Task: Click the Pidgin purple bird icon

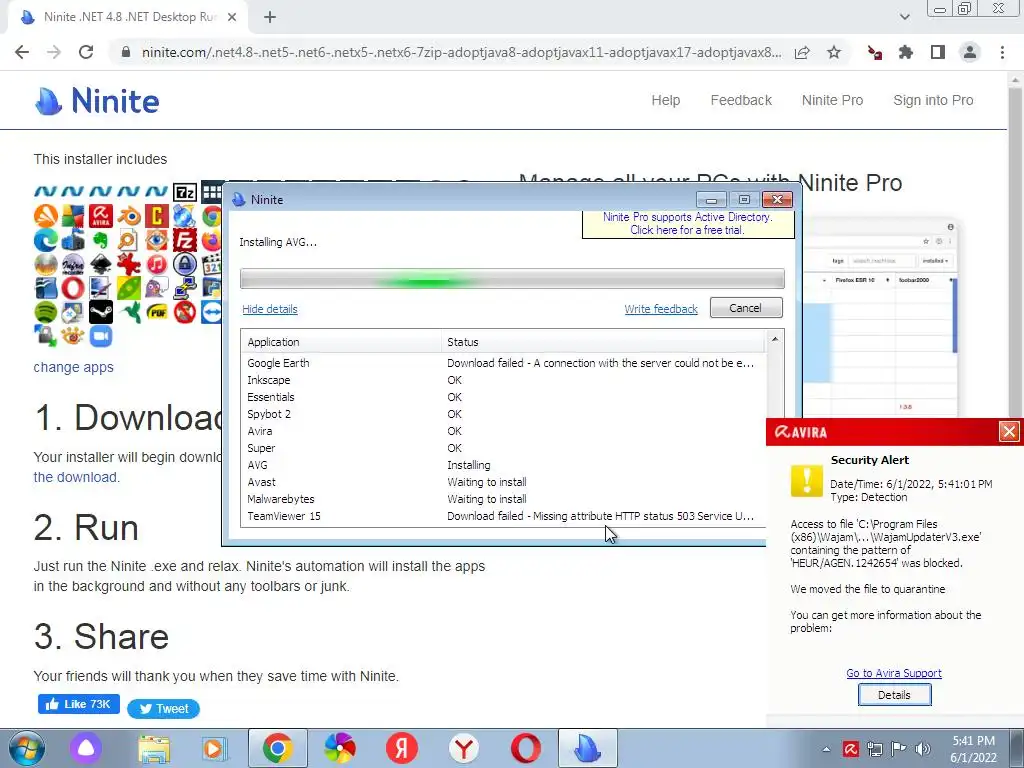Action: point(157,288)
